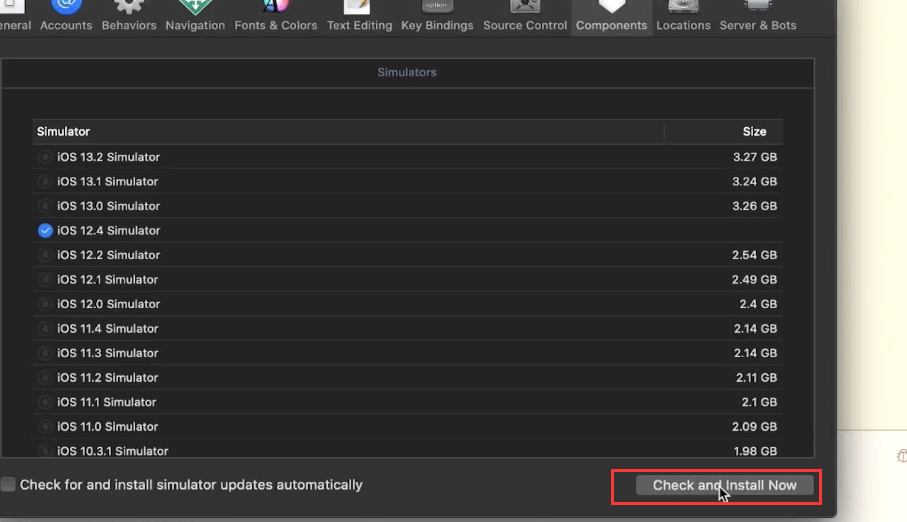Open the Key Bindings pane
Image resolution: width=907 pixels, height=522 pixels.
(x=437, y=16)
